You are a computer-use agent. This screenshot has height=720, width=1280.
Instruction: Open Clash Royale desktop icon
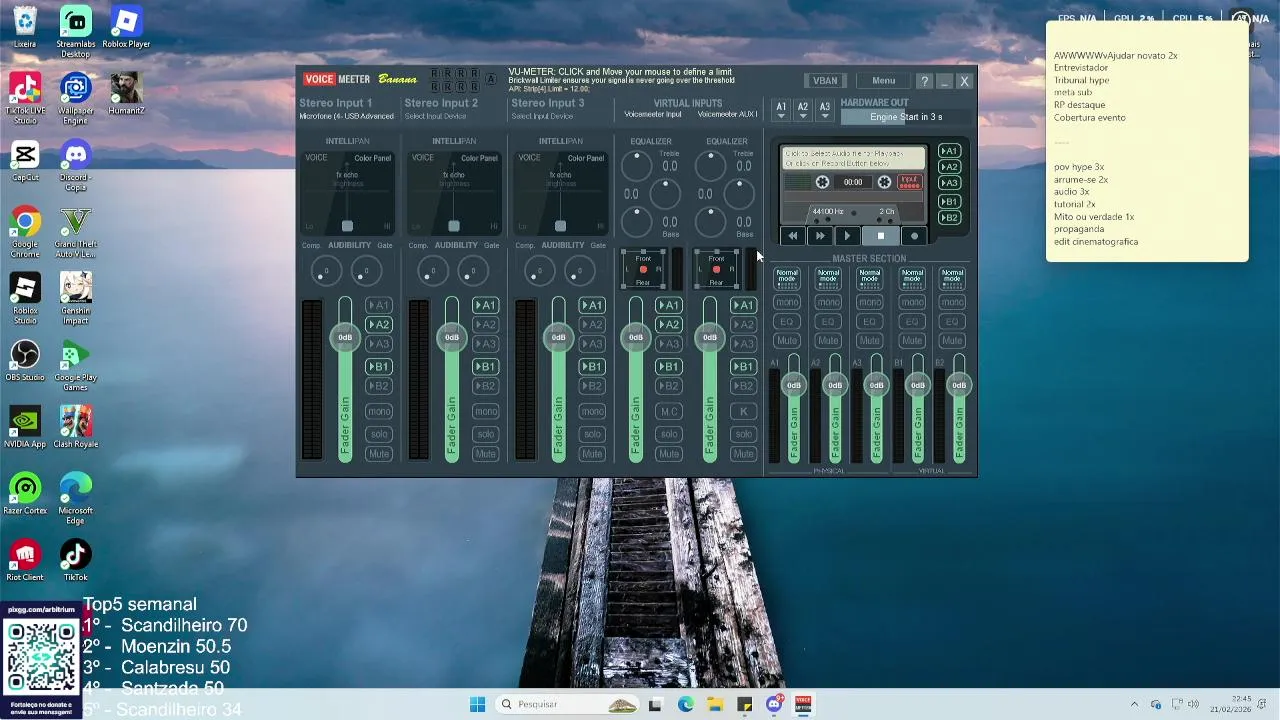75,427
